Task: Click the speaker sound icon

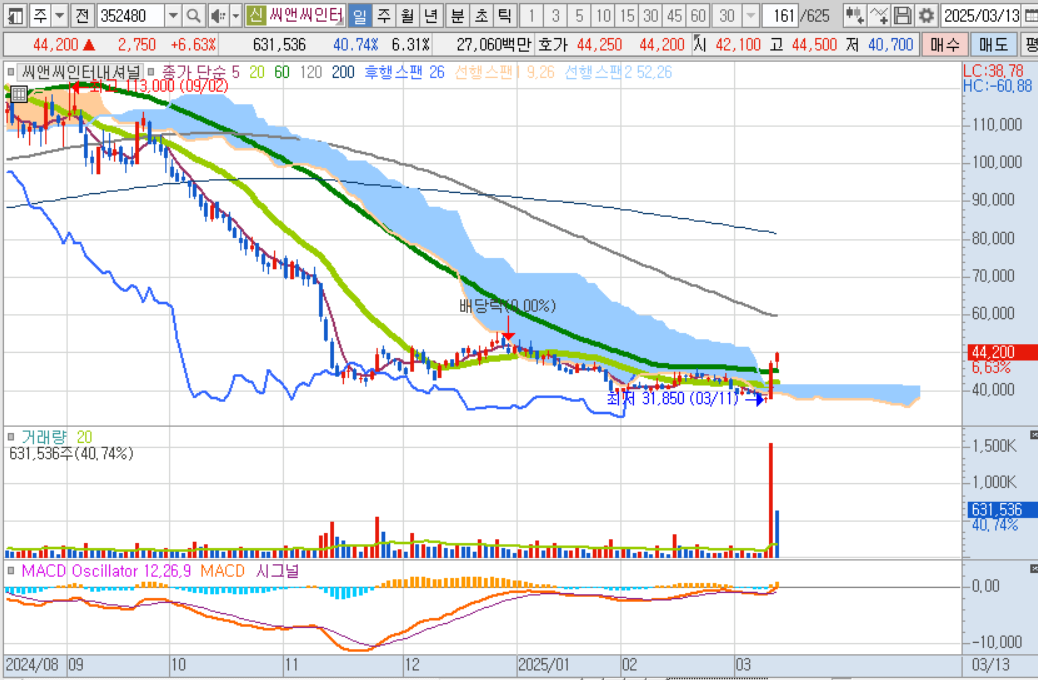Action: [218, 15]
